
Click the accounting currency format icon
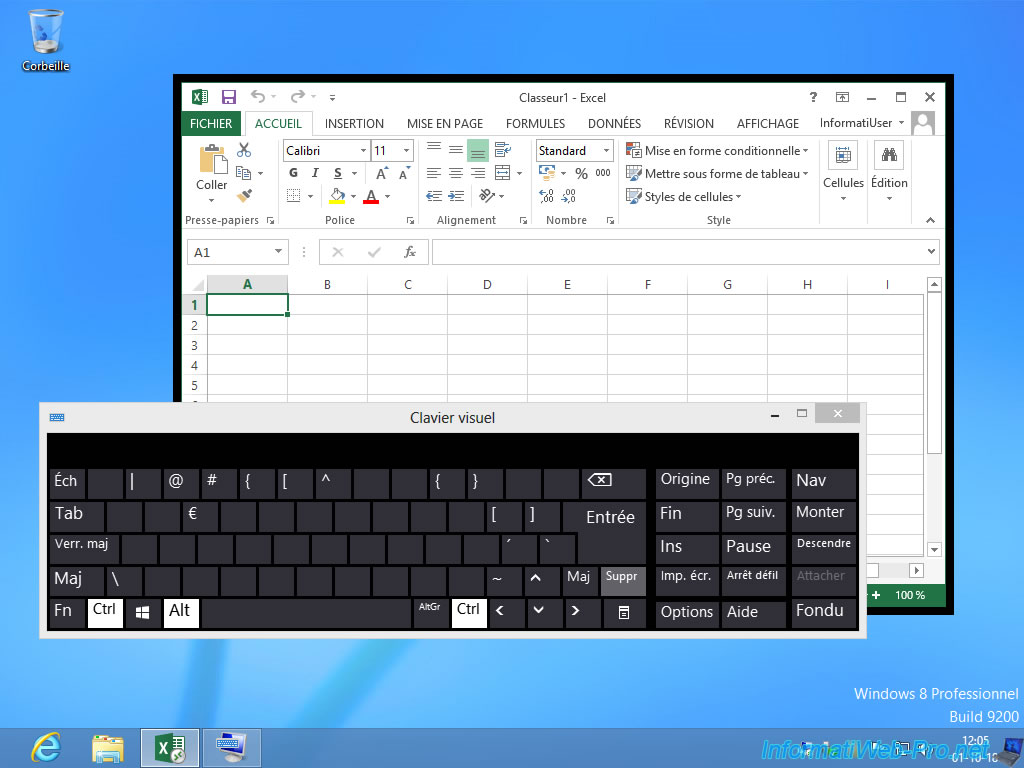coord(547,172)
